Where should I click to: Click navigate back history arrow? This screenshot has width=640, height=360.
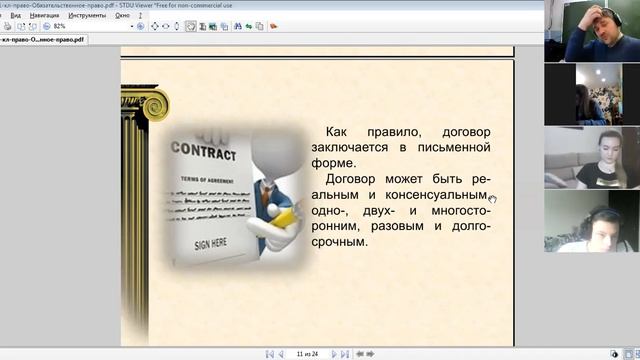click(x=360, y=354)
